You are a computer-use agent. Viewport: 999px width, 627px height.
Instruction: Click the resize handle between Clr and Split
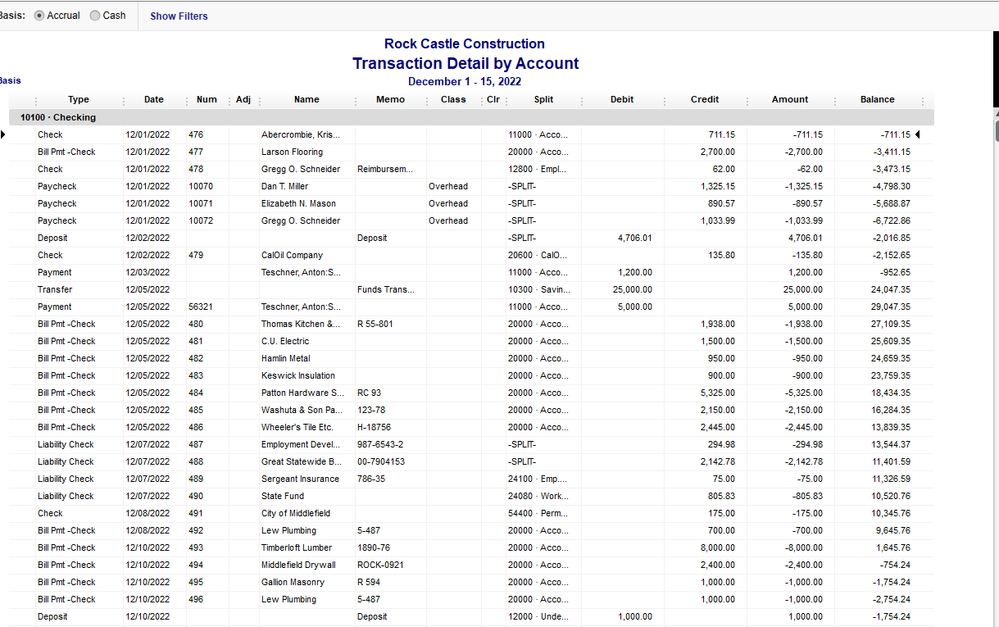[506, 100]
